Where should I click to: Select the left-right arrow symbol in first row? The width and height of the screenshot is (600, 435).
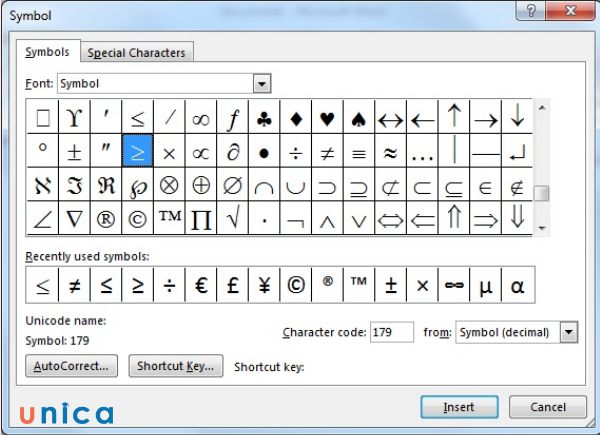click(391, 117)
